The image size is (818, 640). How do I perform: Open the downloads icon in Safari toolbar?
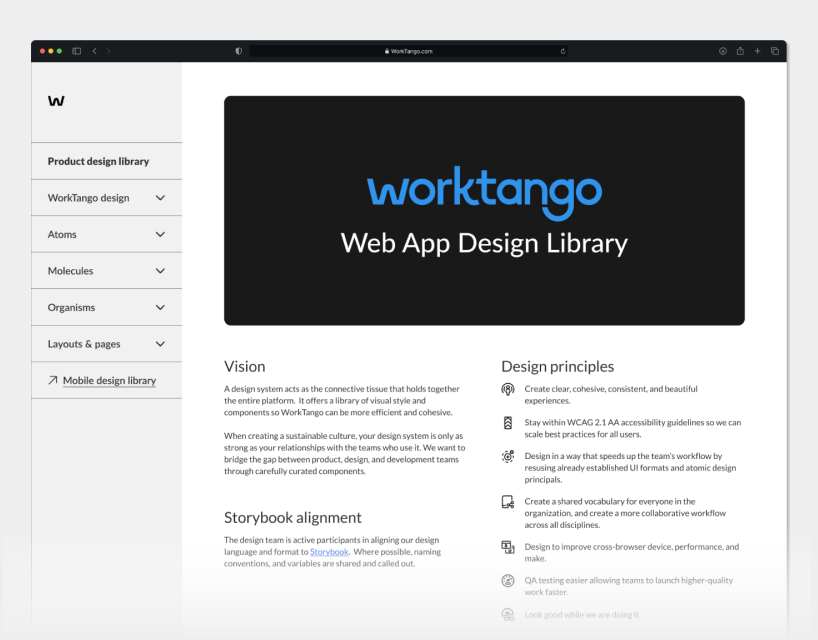point(723,51)
